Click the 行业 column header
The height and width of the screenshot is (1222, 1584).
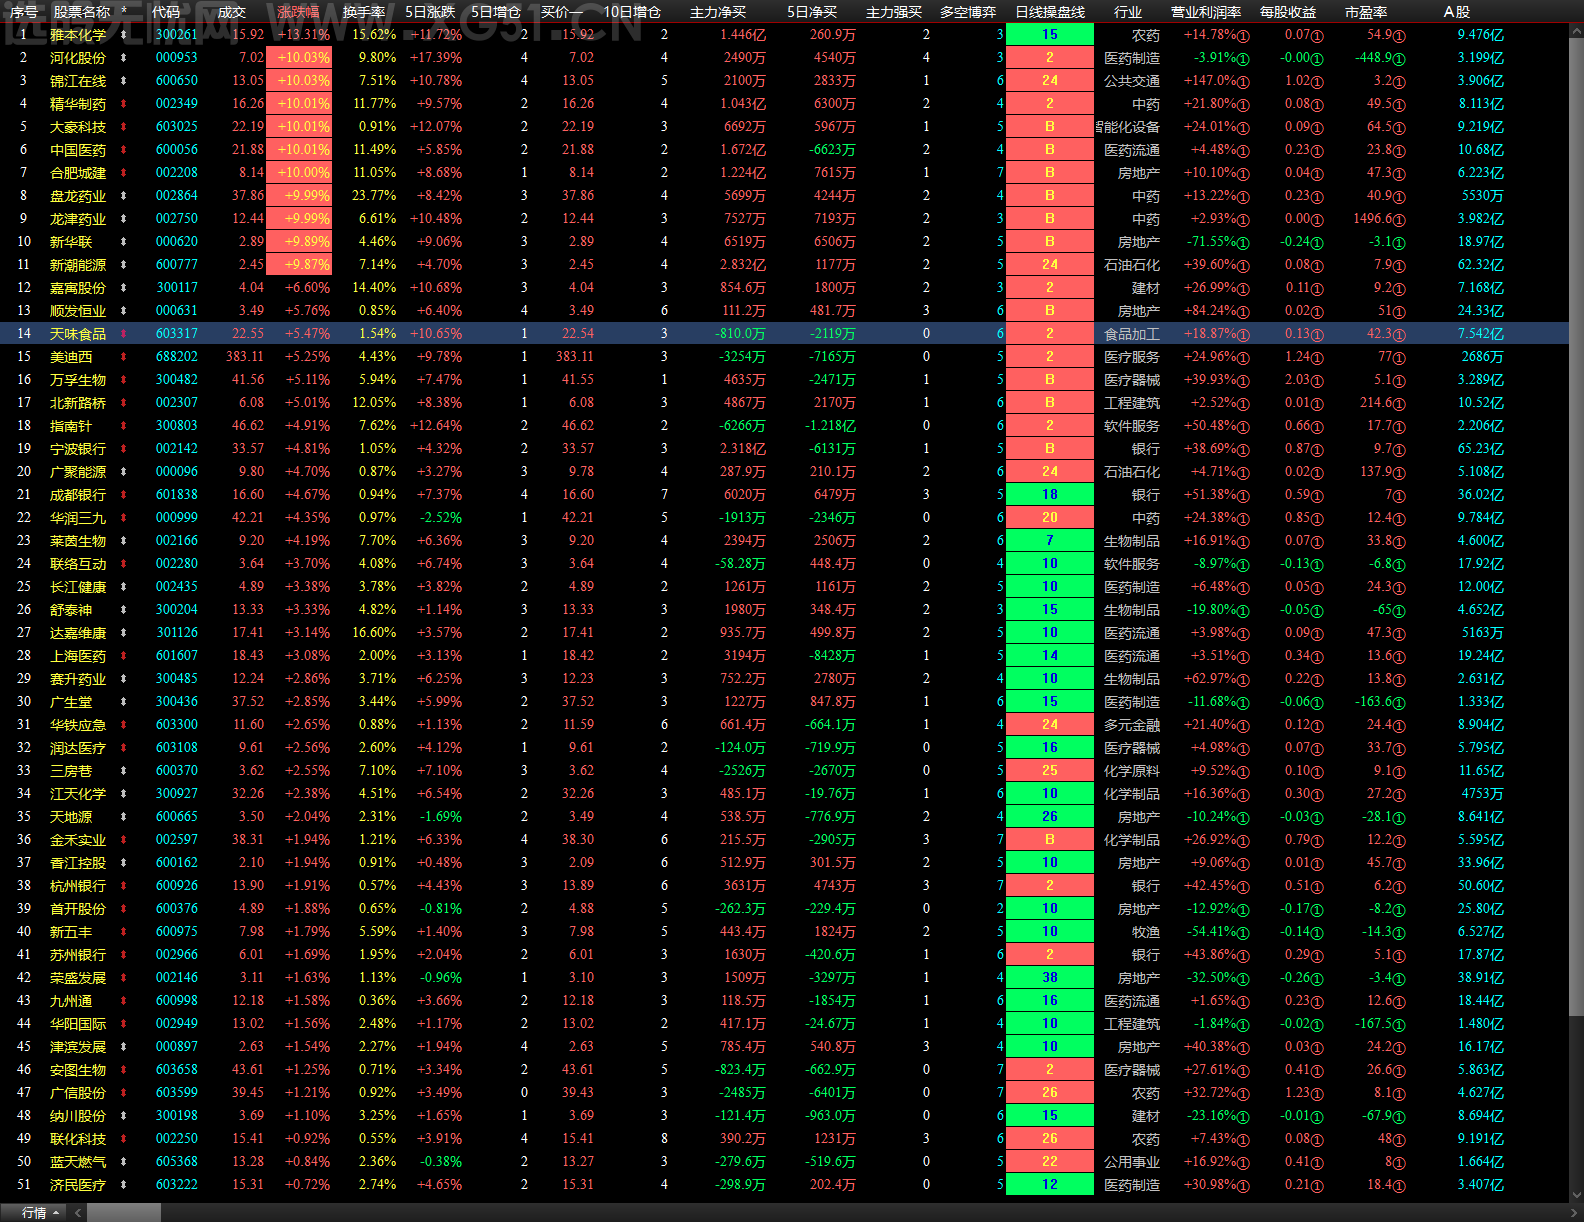coord(1128,12)
